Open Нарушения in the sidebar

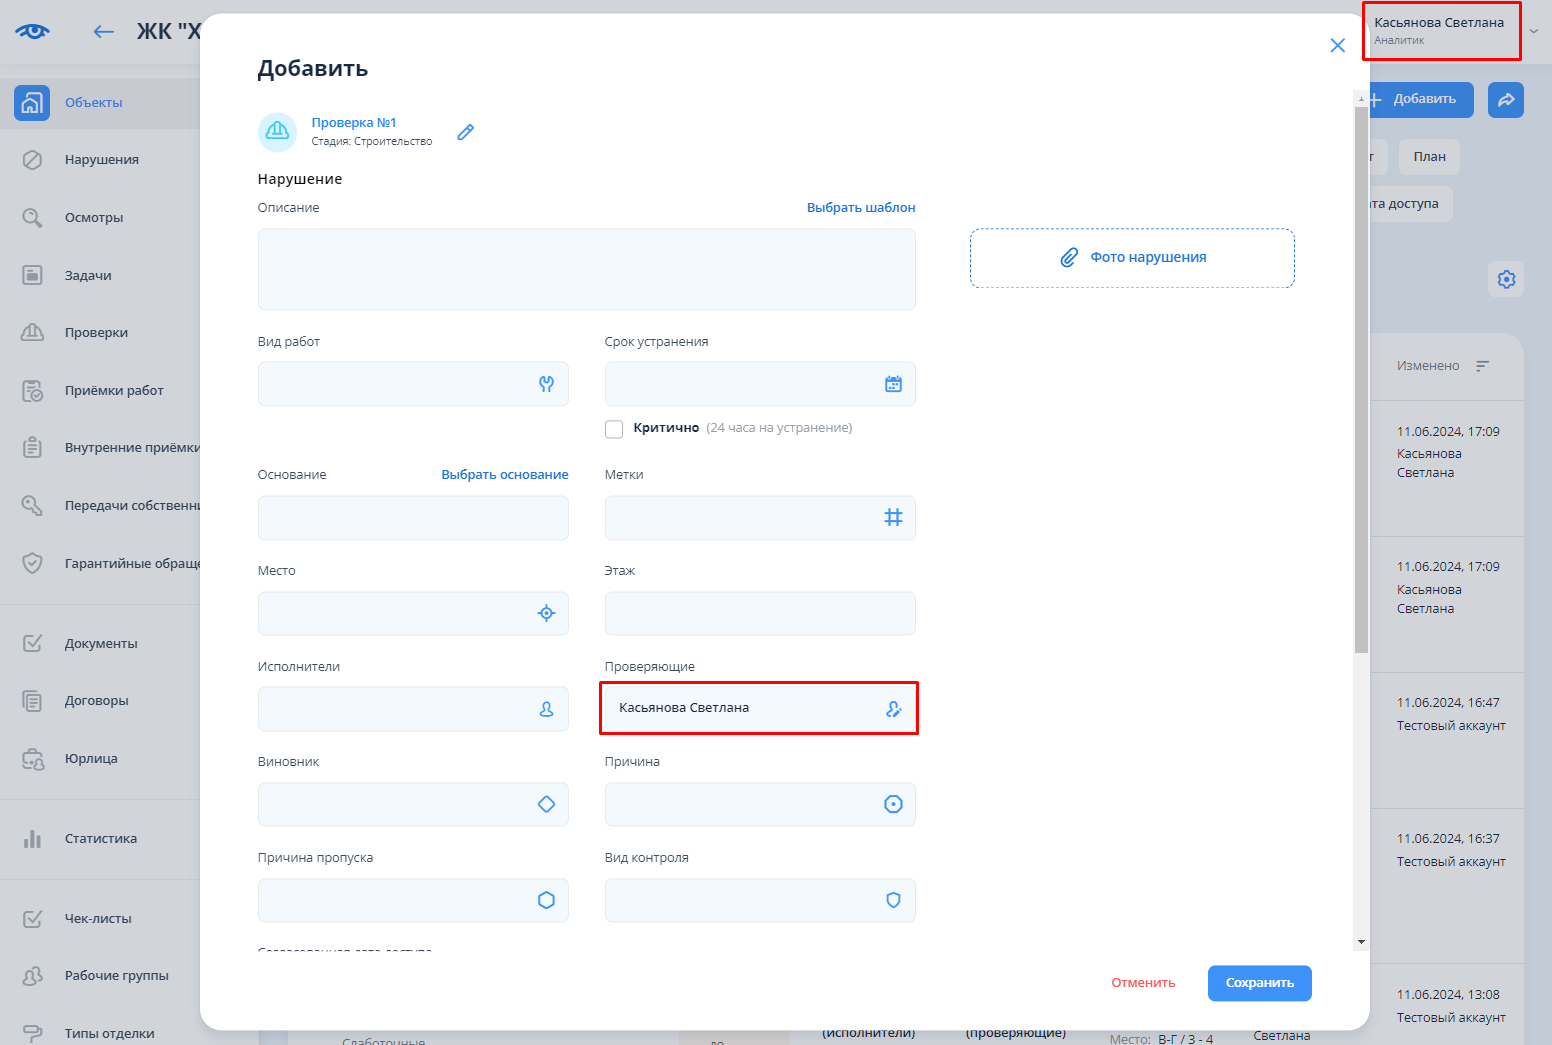pos(101,160)
